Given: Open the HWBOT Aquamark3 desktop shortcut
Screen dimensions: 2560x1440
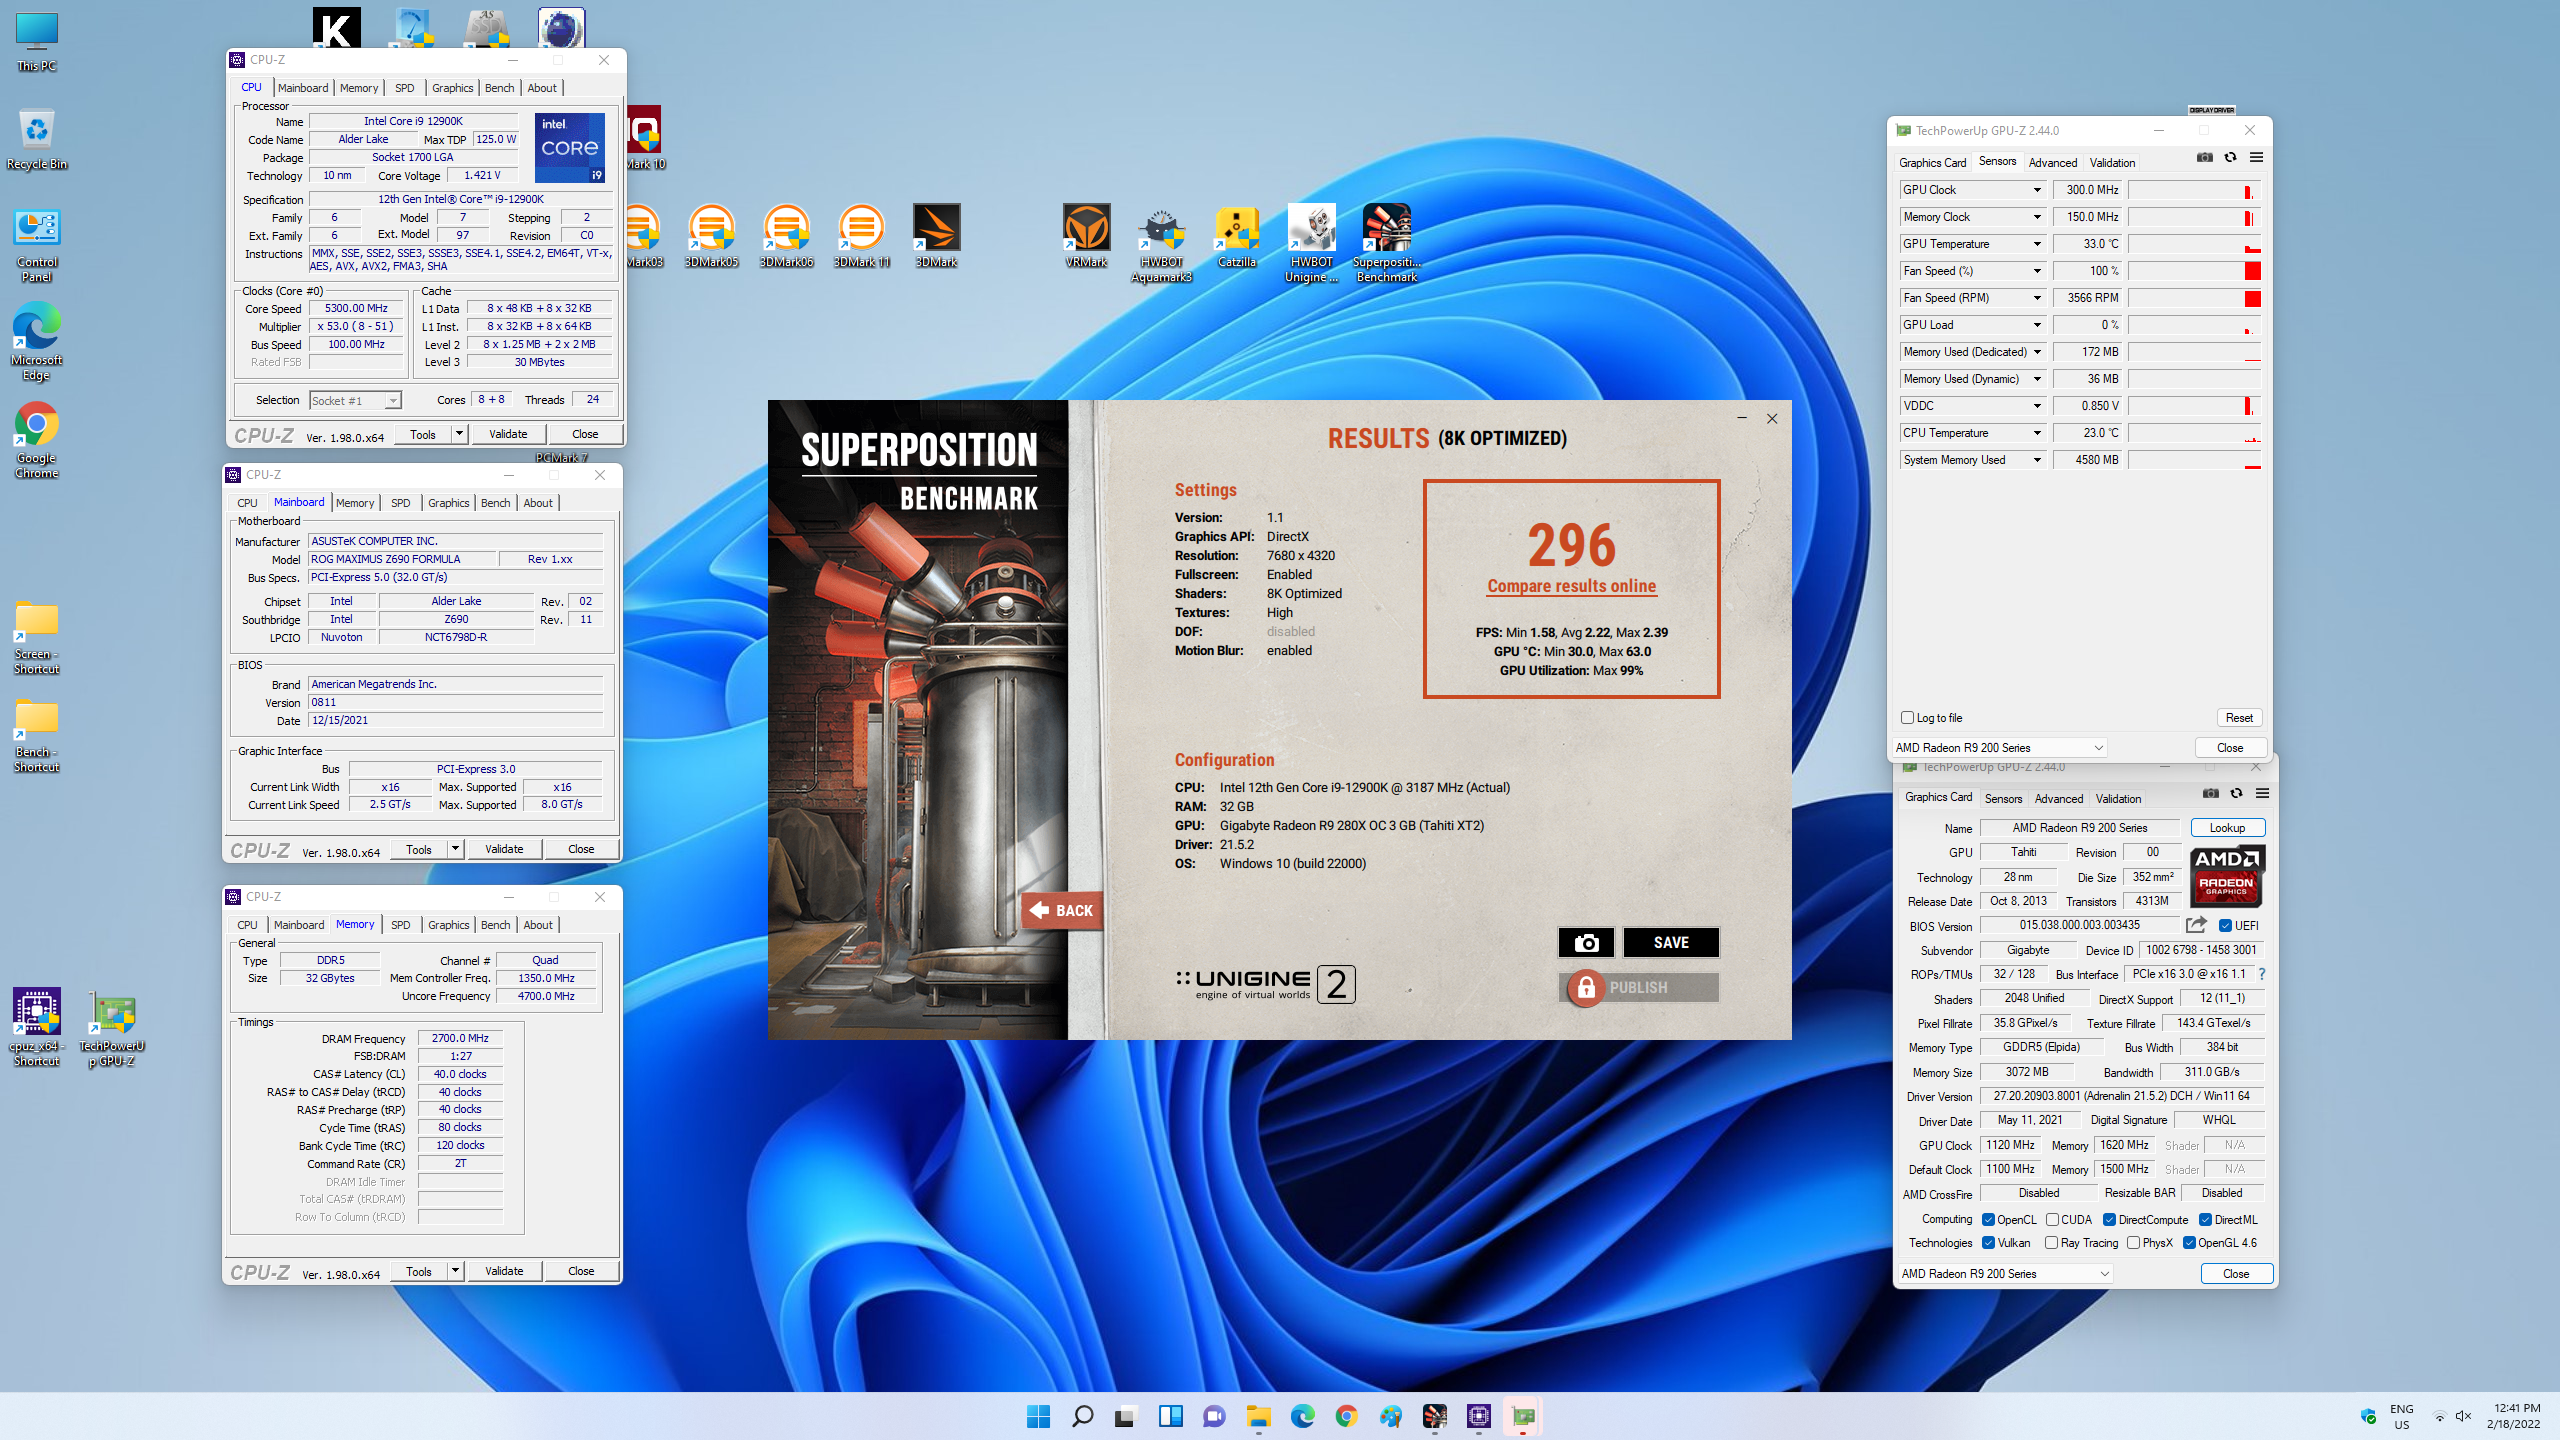Looking at the screenshot, I should pos(1161,244).
